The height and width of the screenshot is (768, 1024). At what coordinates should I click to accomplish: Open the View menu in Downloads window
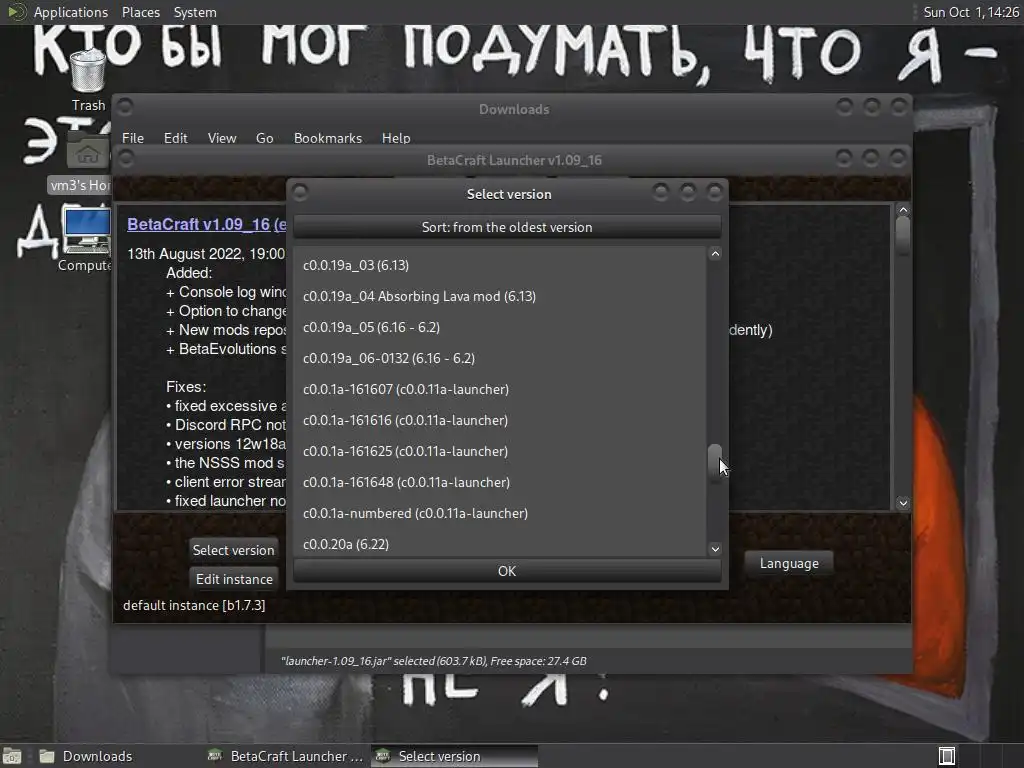222,138
